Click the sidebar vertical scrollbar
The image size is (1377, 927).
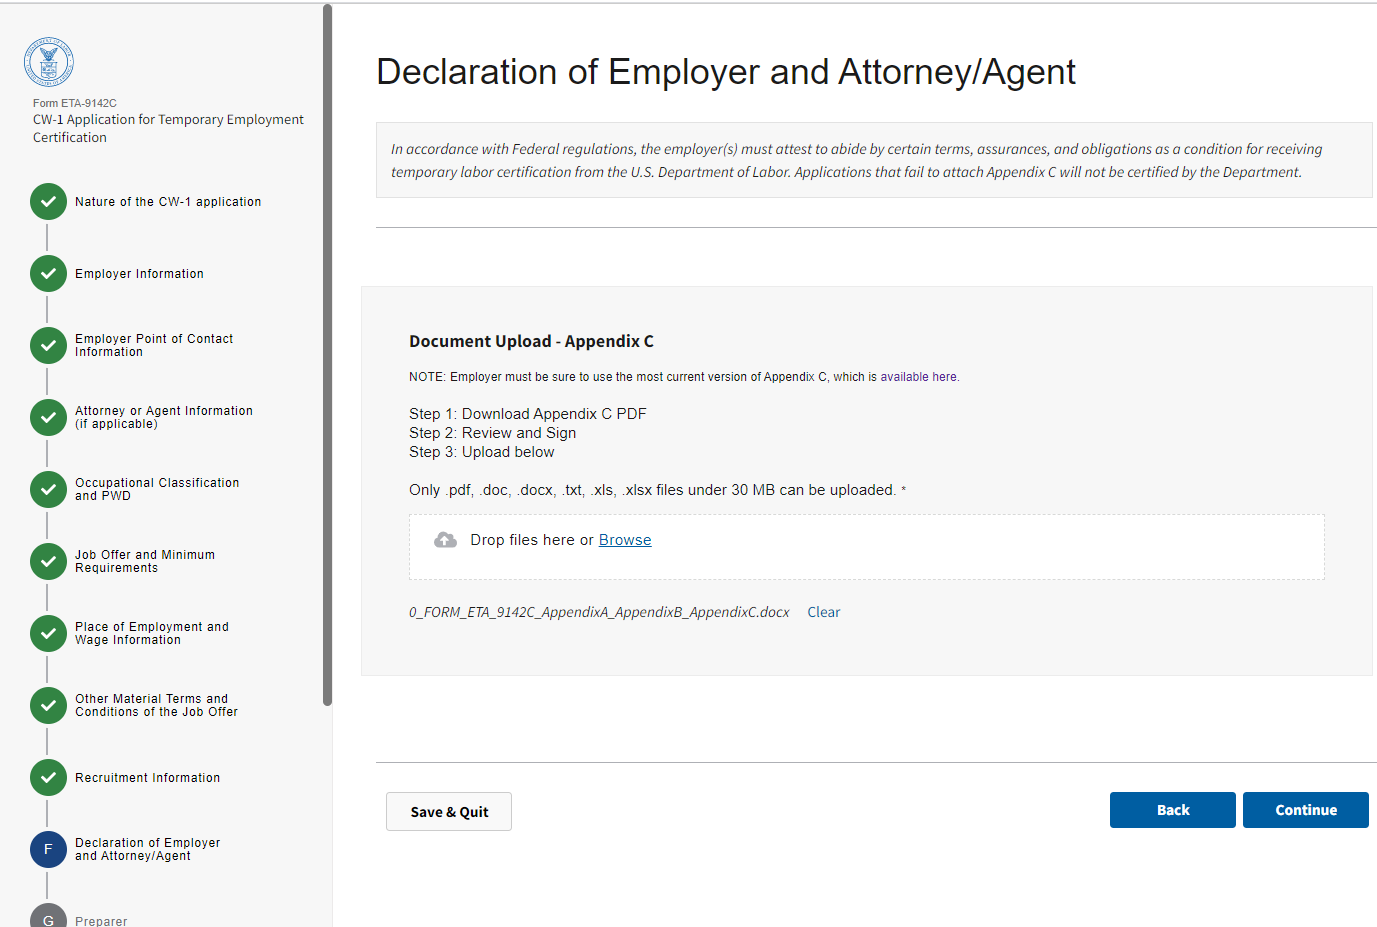tap(327, 355)
